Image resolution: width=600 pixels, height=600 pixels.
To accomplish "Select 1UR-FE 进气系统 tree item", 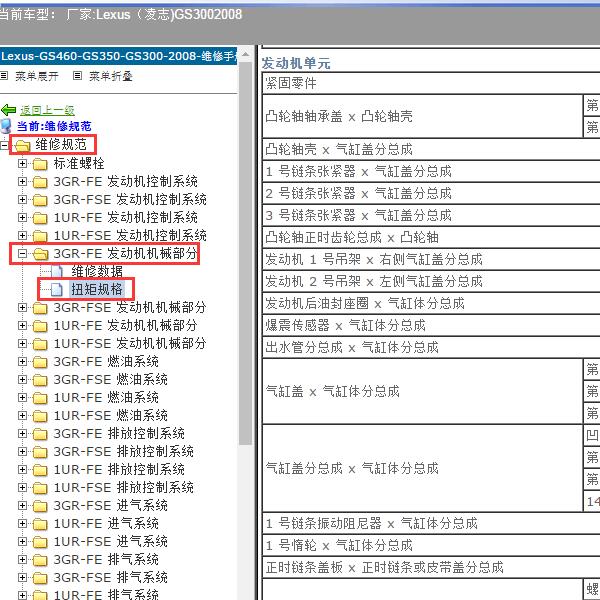I will click(106, 523).
